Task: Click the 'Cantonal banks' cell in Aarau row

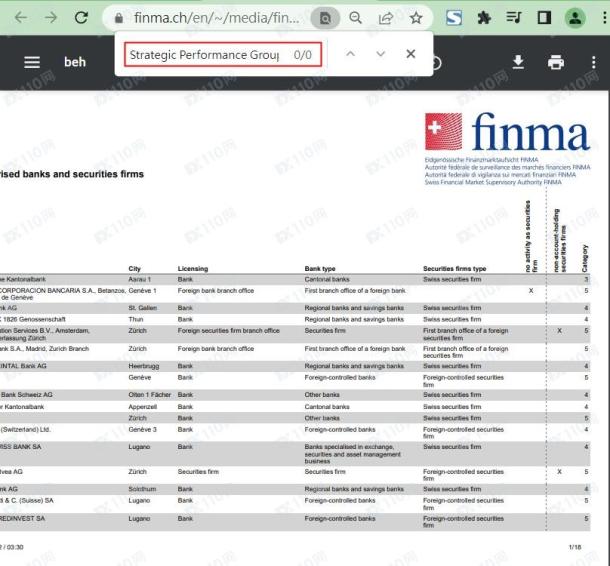Action: point(327,279)
